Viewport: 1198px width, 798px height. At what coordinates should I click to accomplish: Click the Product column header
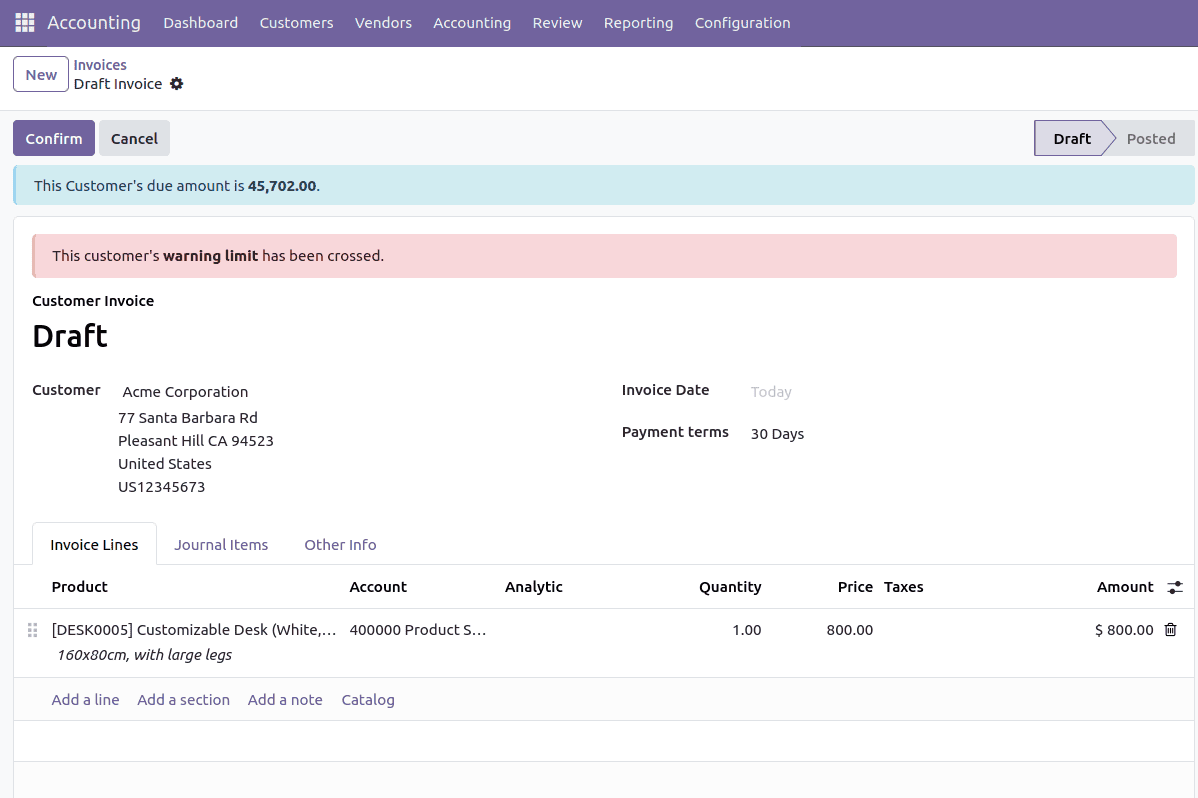click(79, 587)
